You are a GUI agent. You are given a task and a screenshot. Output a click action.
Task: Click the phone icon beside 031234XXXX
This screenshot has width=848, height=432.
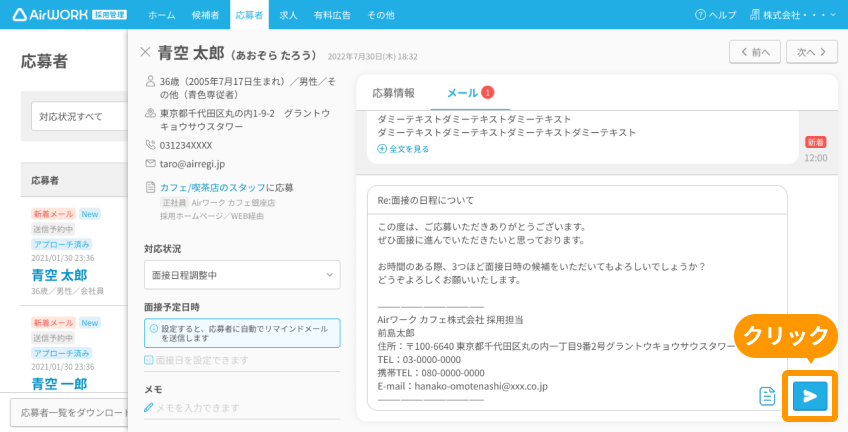[150, 145]
